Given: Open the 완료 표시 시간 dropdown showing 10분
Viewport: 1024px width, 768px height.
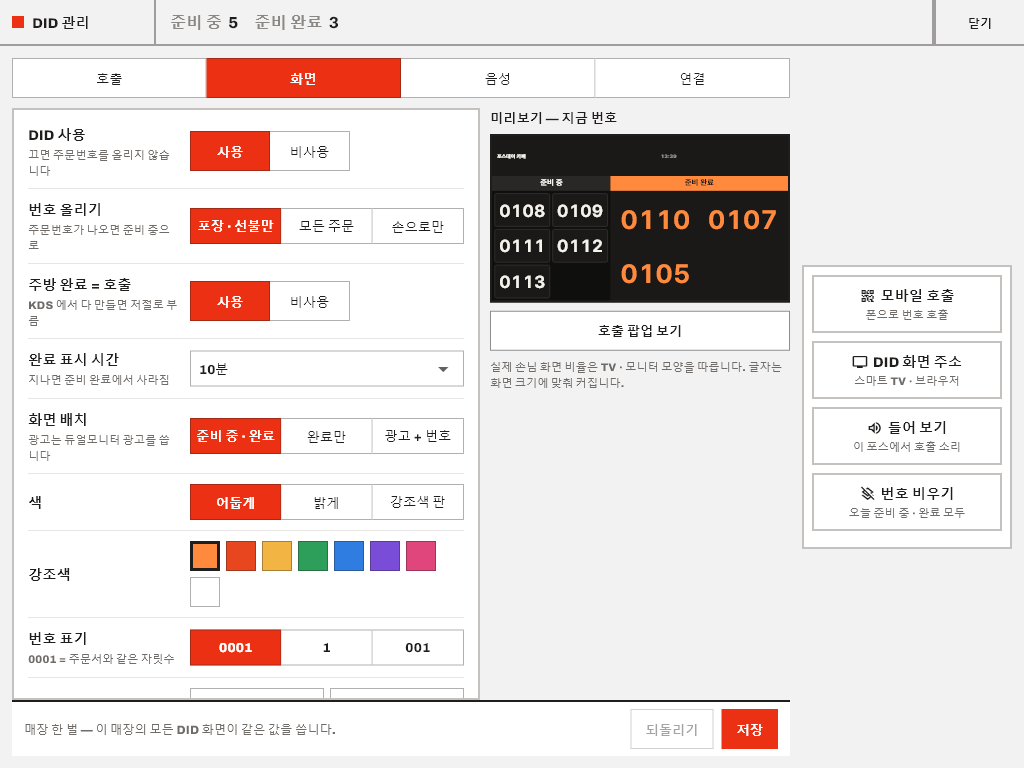Looking at the screenshot, I should point(327,369).
